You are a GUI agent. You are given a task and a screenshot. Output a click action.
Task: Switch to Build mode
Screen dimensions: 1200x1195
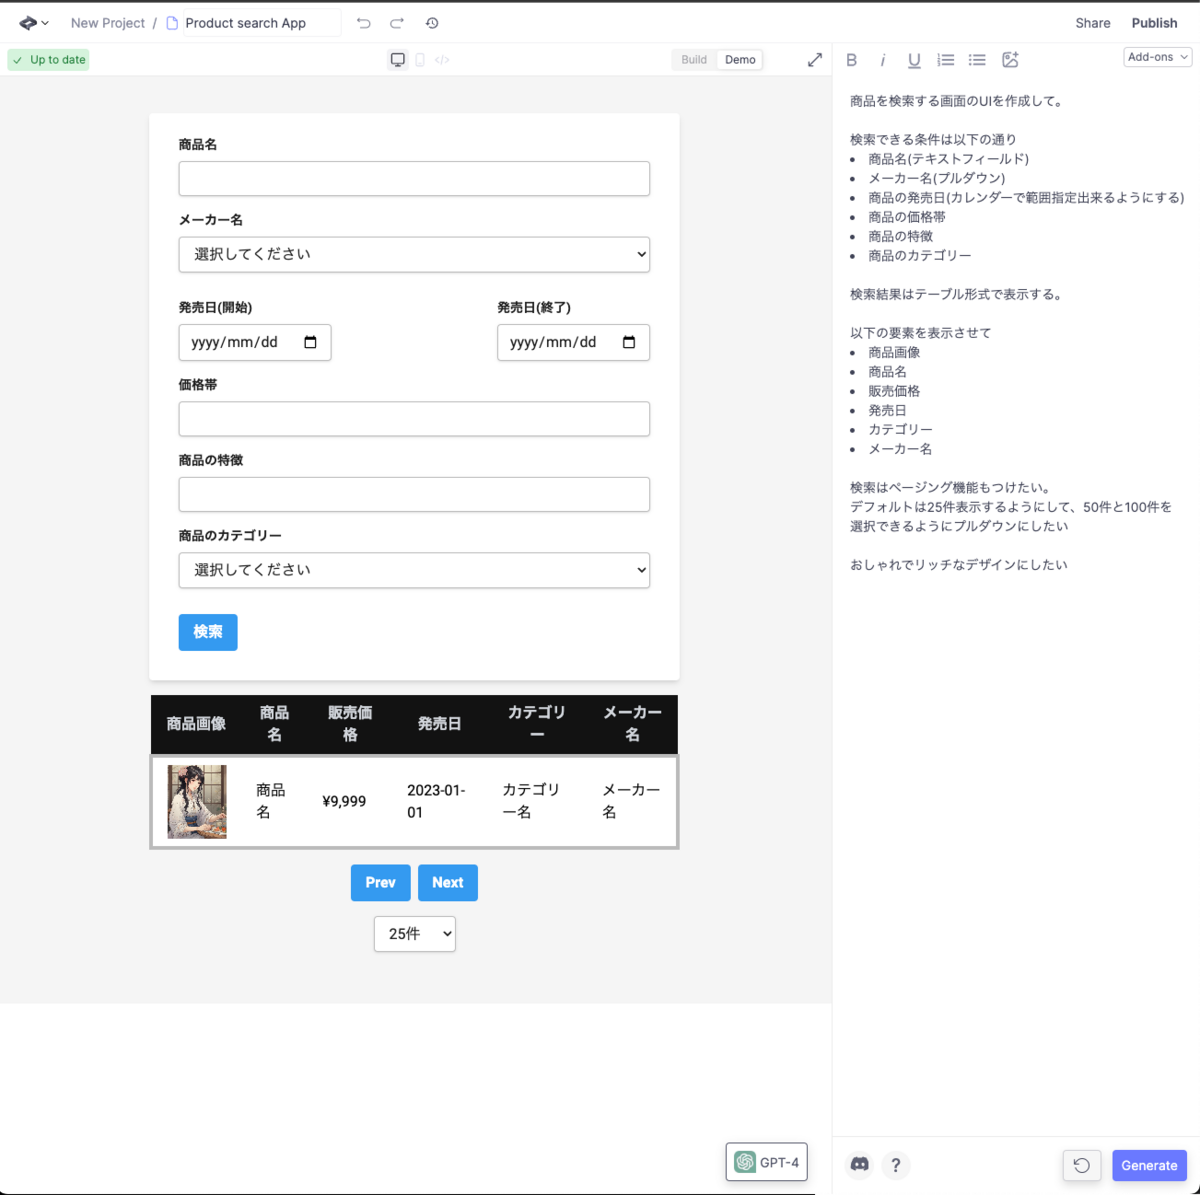tap(694, 60)
